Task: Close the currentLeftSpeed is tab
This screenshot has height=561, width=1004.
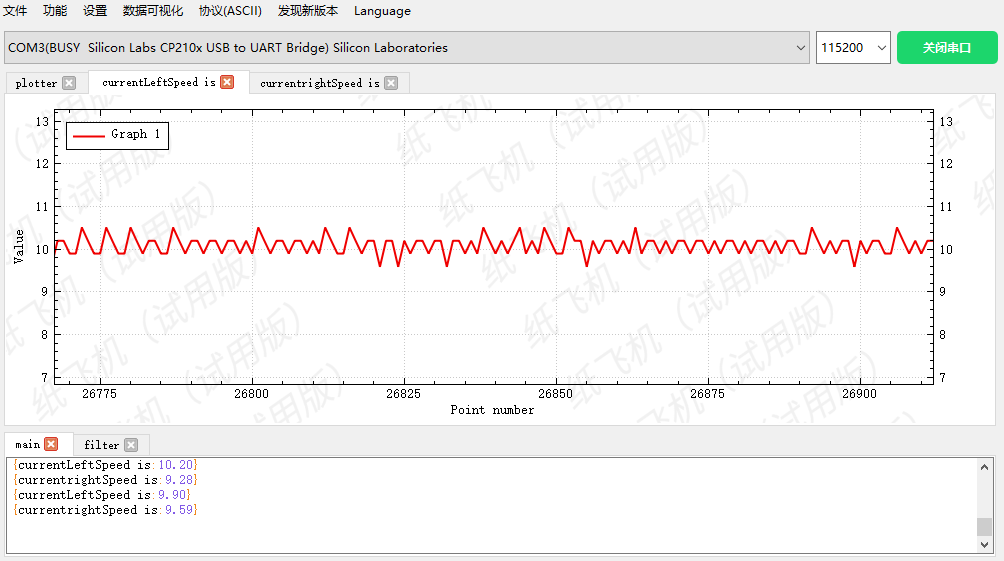Action: tap(227, 82)
